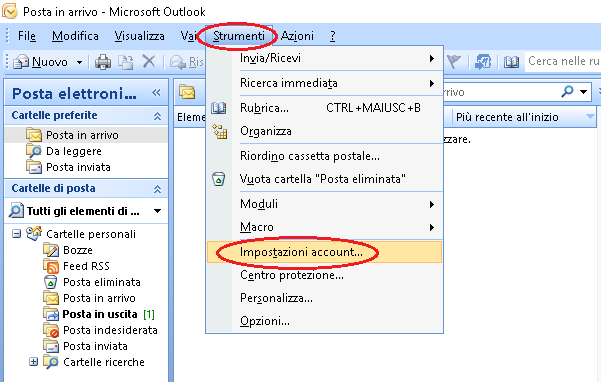Open Posta inviata under Cartelle personali
601x382 pixels.
(x=95, y=346)
